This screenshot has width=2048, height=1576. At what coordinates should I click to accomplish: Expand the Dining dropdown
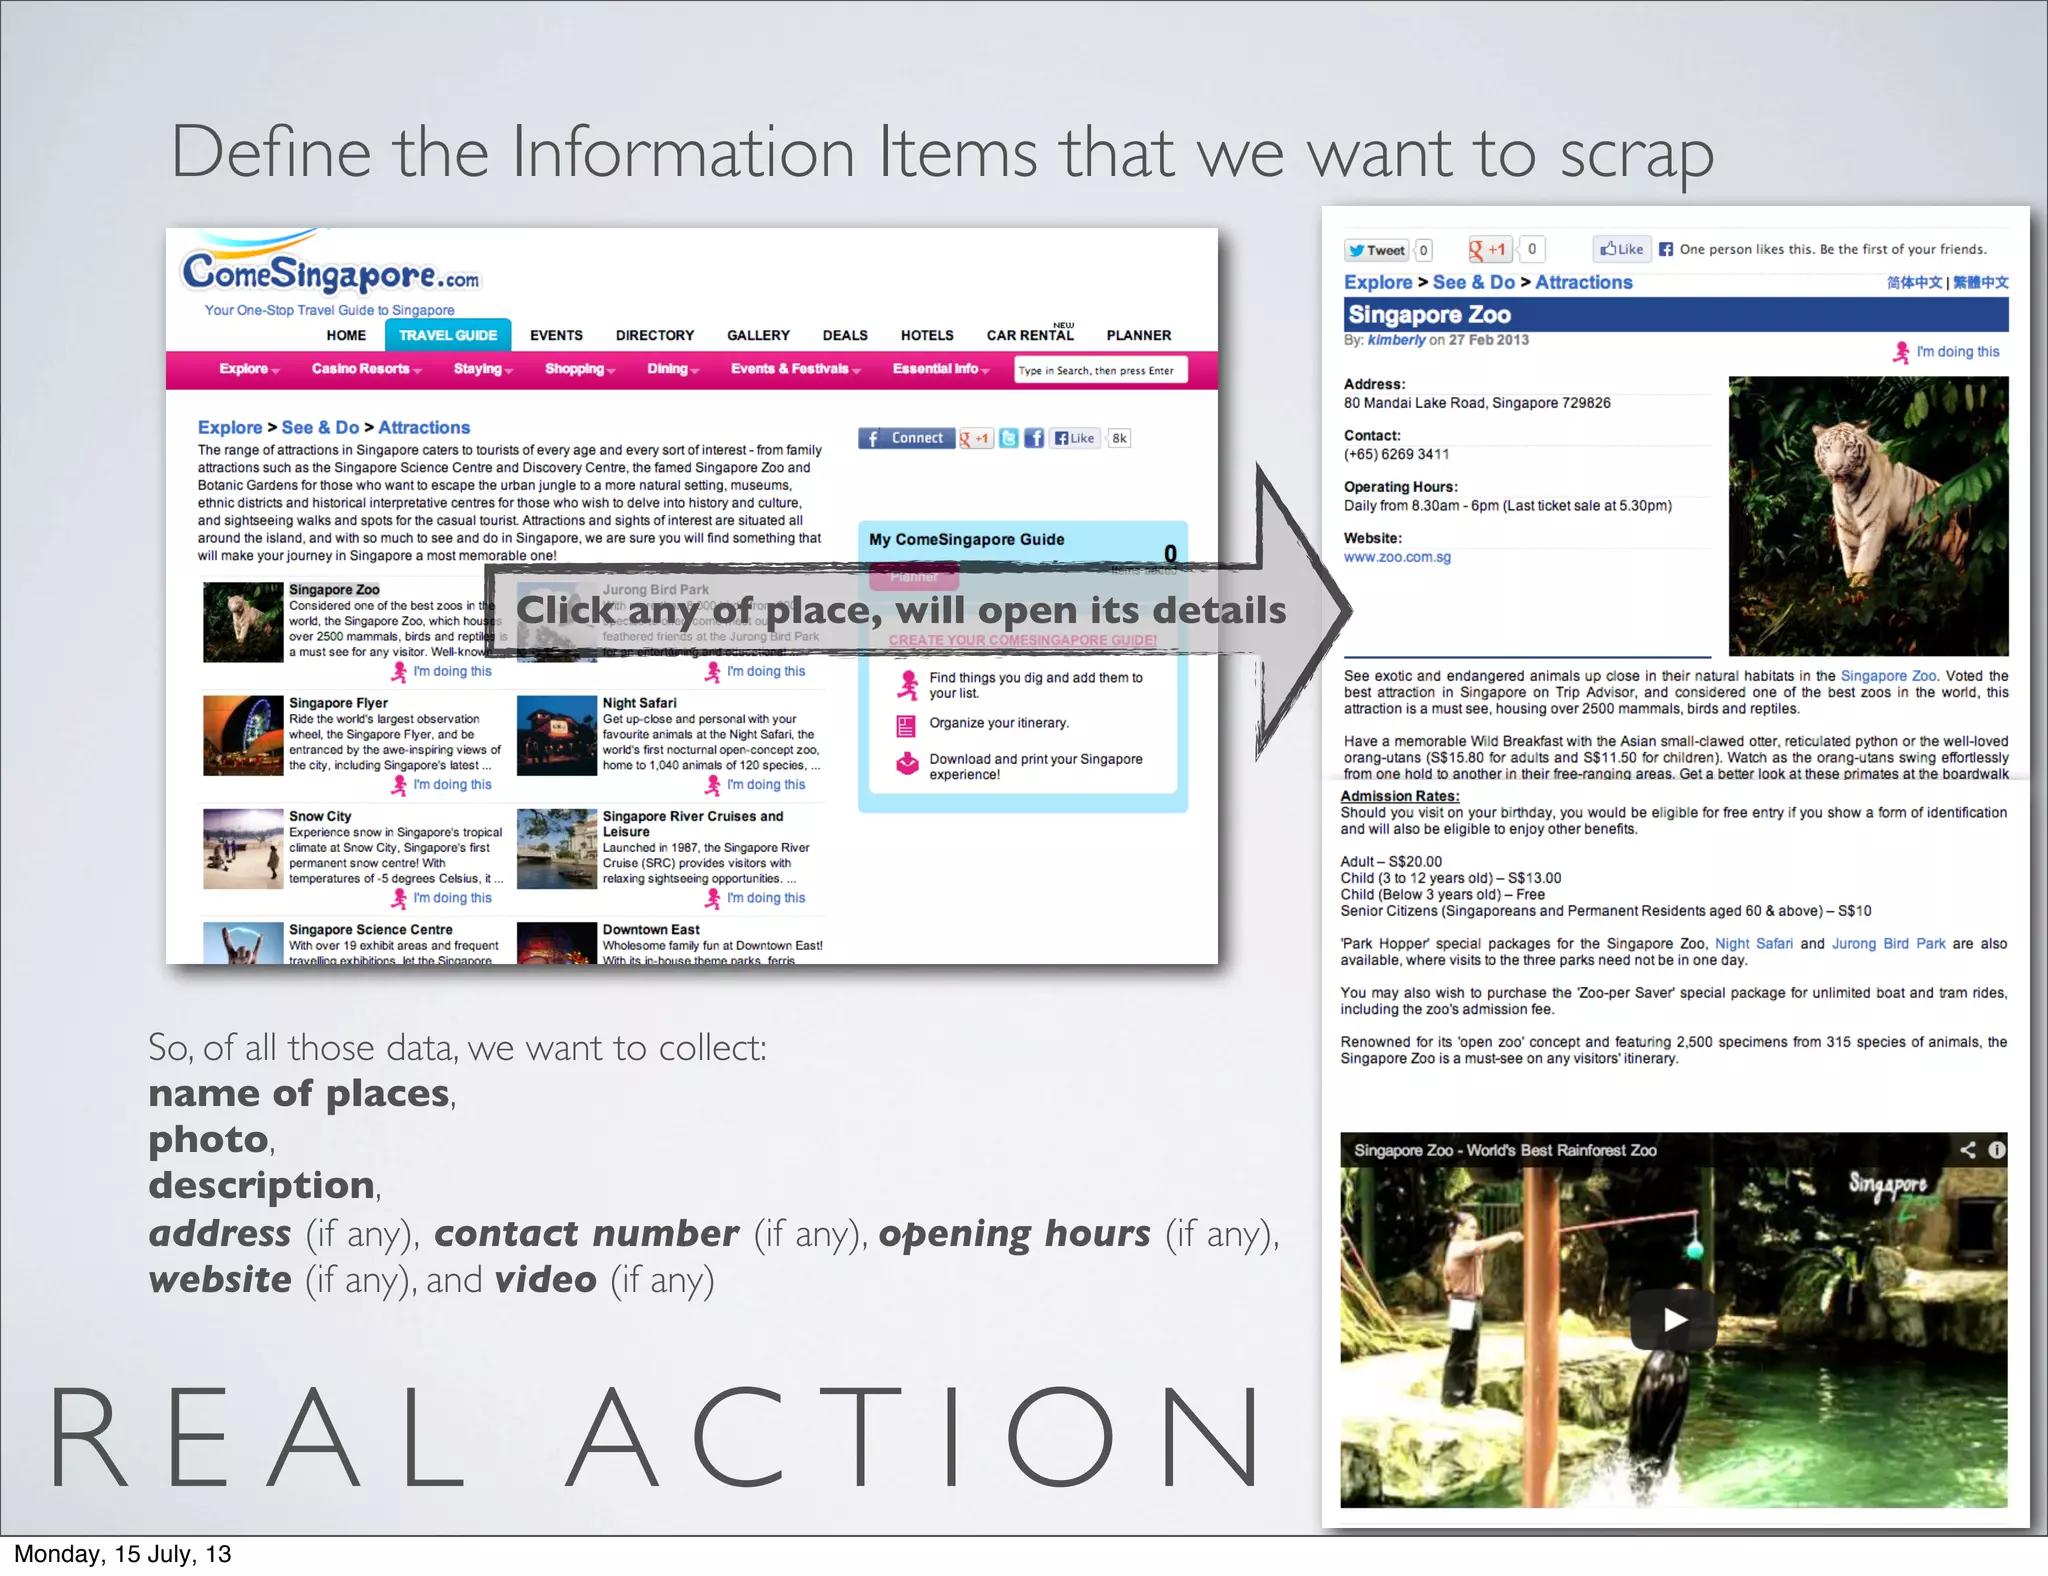(x=672, y=369)
